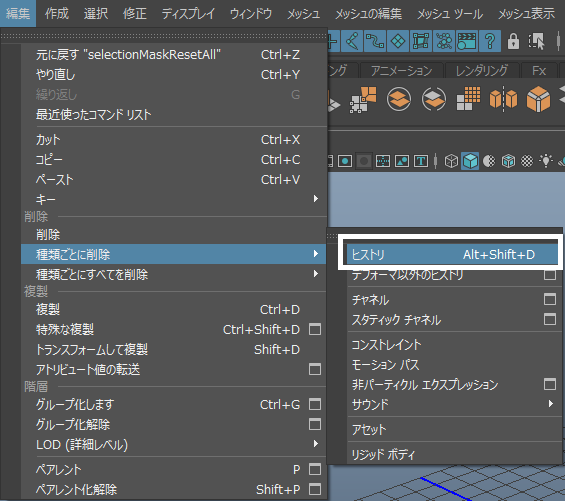Open the メッシュ ツール menu
The height and width of the screenshot is (501, 565).
tap(450, 14)
